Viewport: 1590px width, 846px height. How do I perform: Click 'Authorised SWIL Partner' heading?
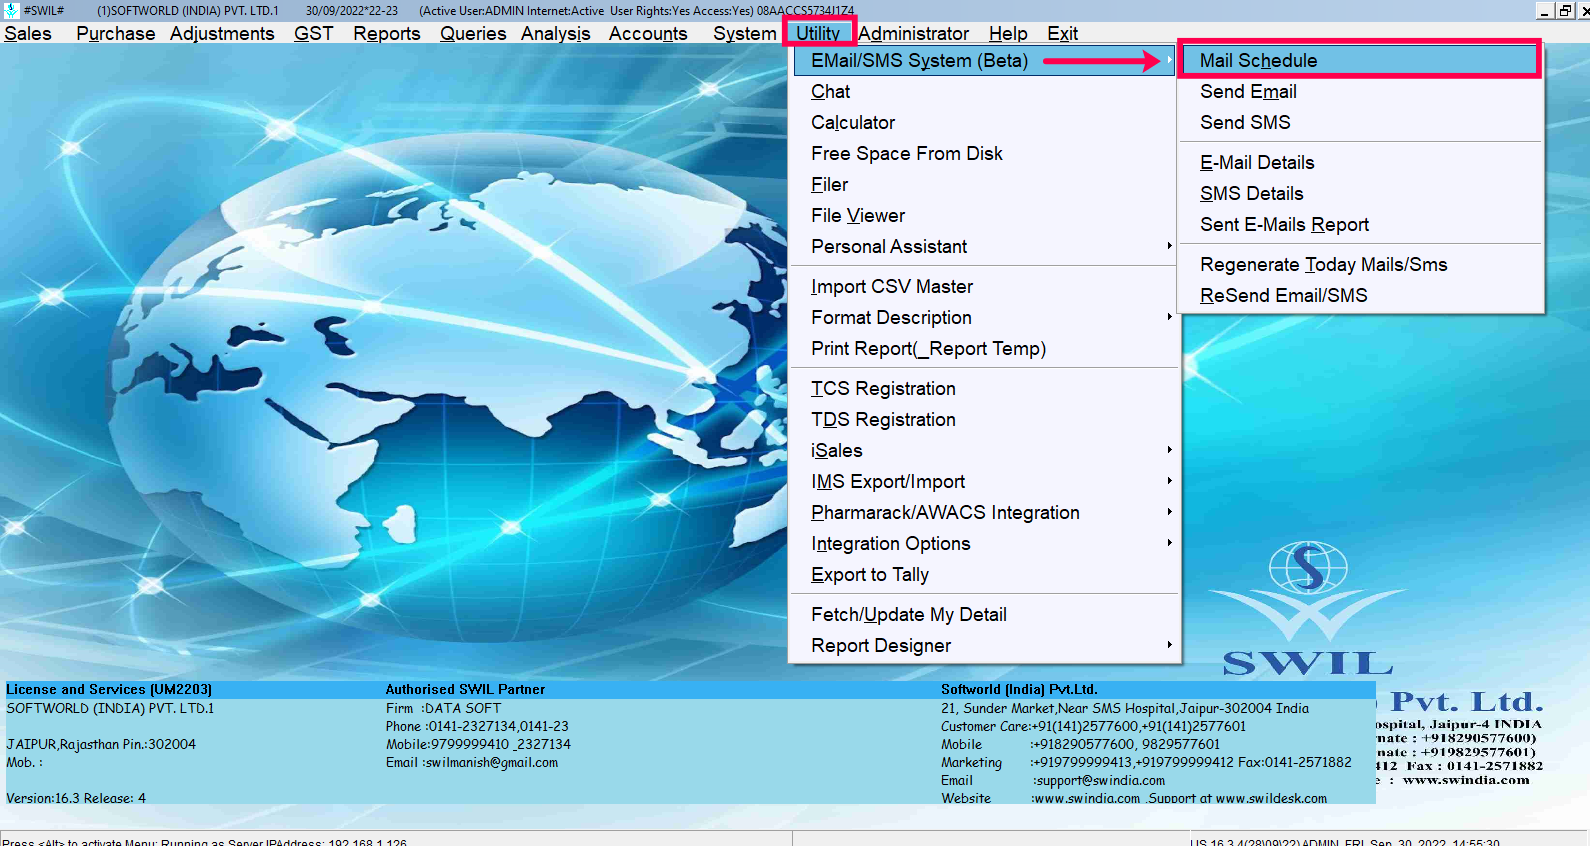point(465,689)
